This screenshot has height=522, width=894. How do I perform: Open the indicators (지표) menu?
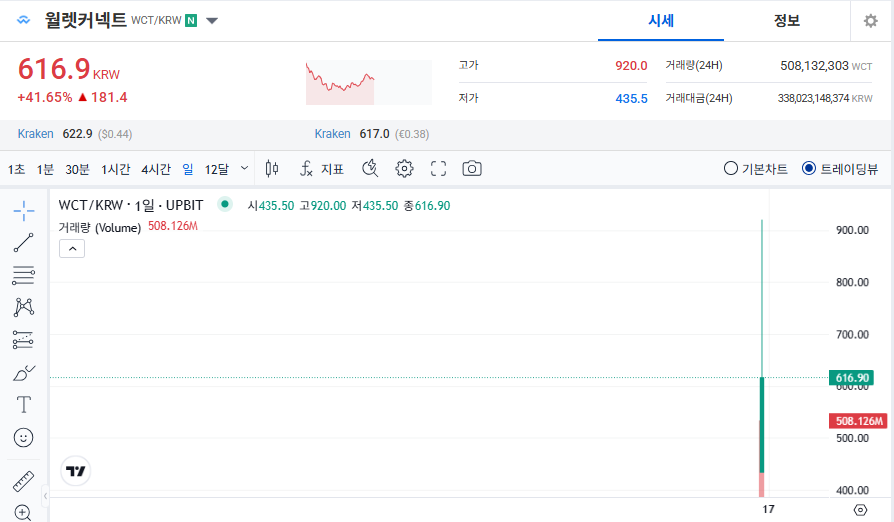pos(322,169)
